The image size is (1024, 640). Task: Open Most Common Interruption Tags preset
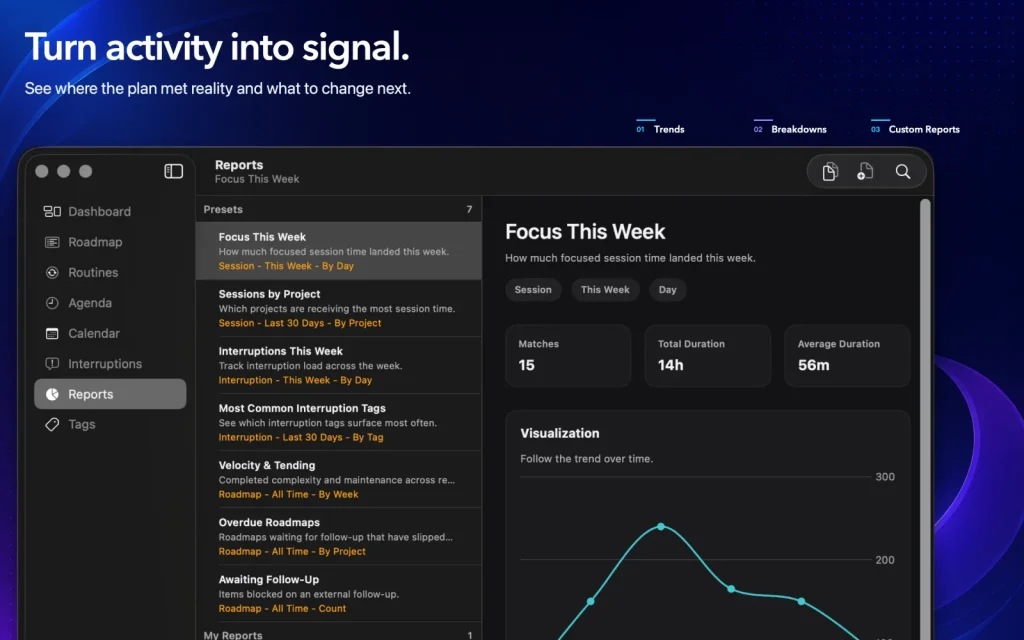(x=338, y=423)
